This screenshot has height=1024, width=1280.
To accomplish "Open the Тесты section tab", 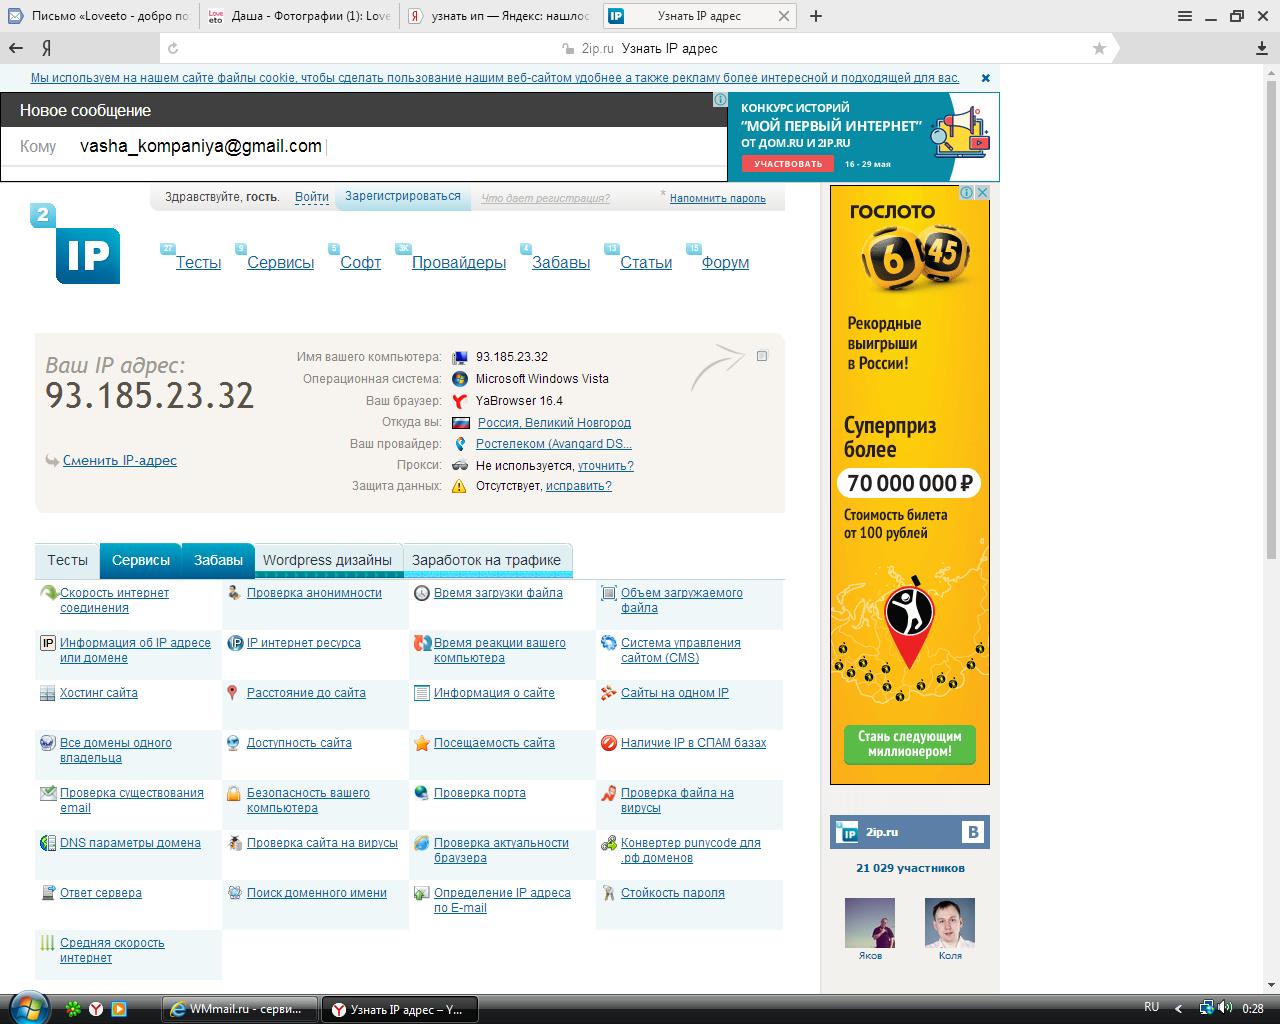I will [67, 560].
